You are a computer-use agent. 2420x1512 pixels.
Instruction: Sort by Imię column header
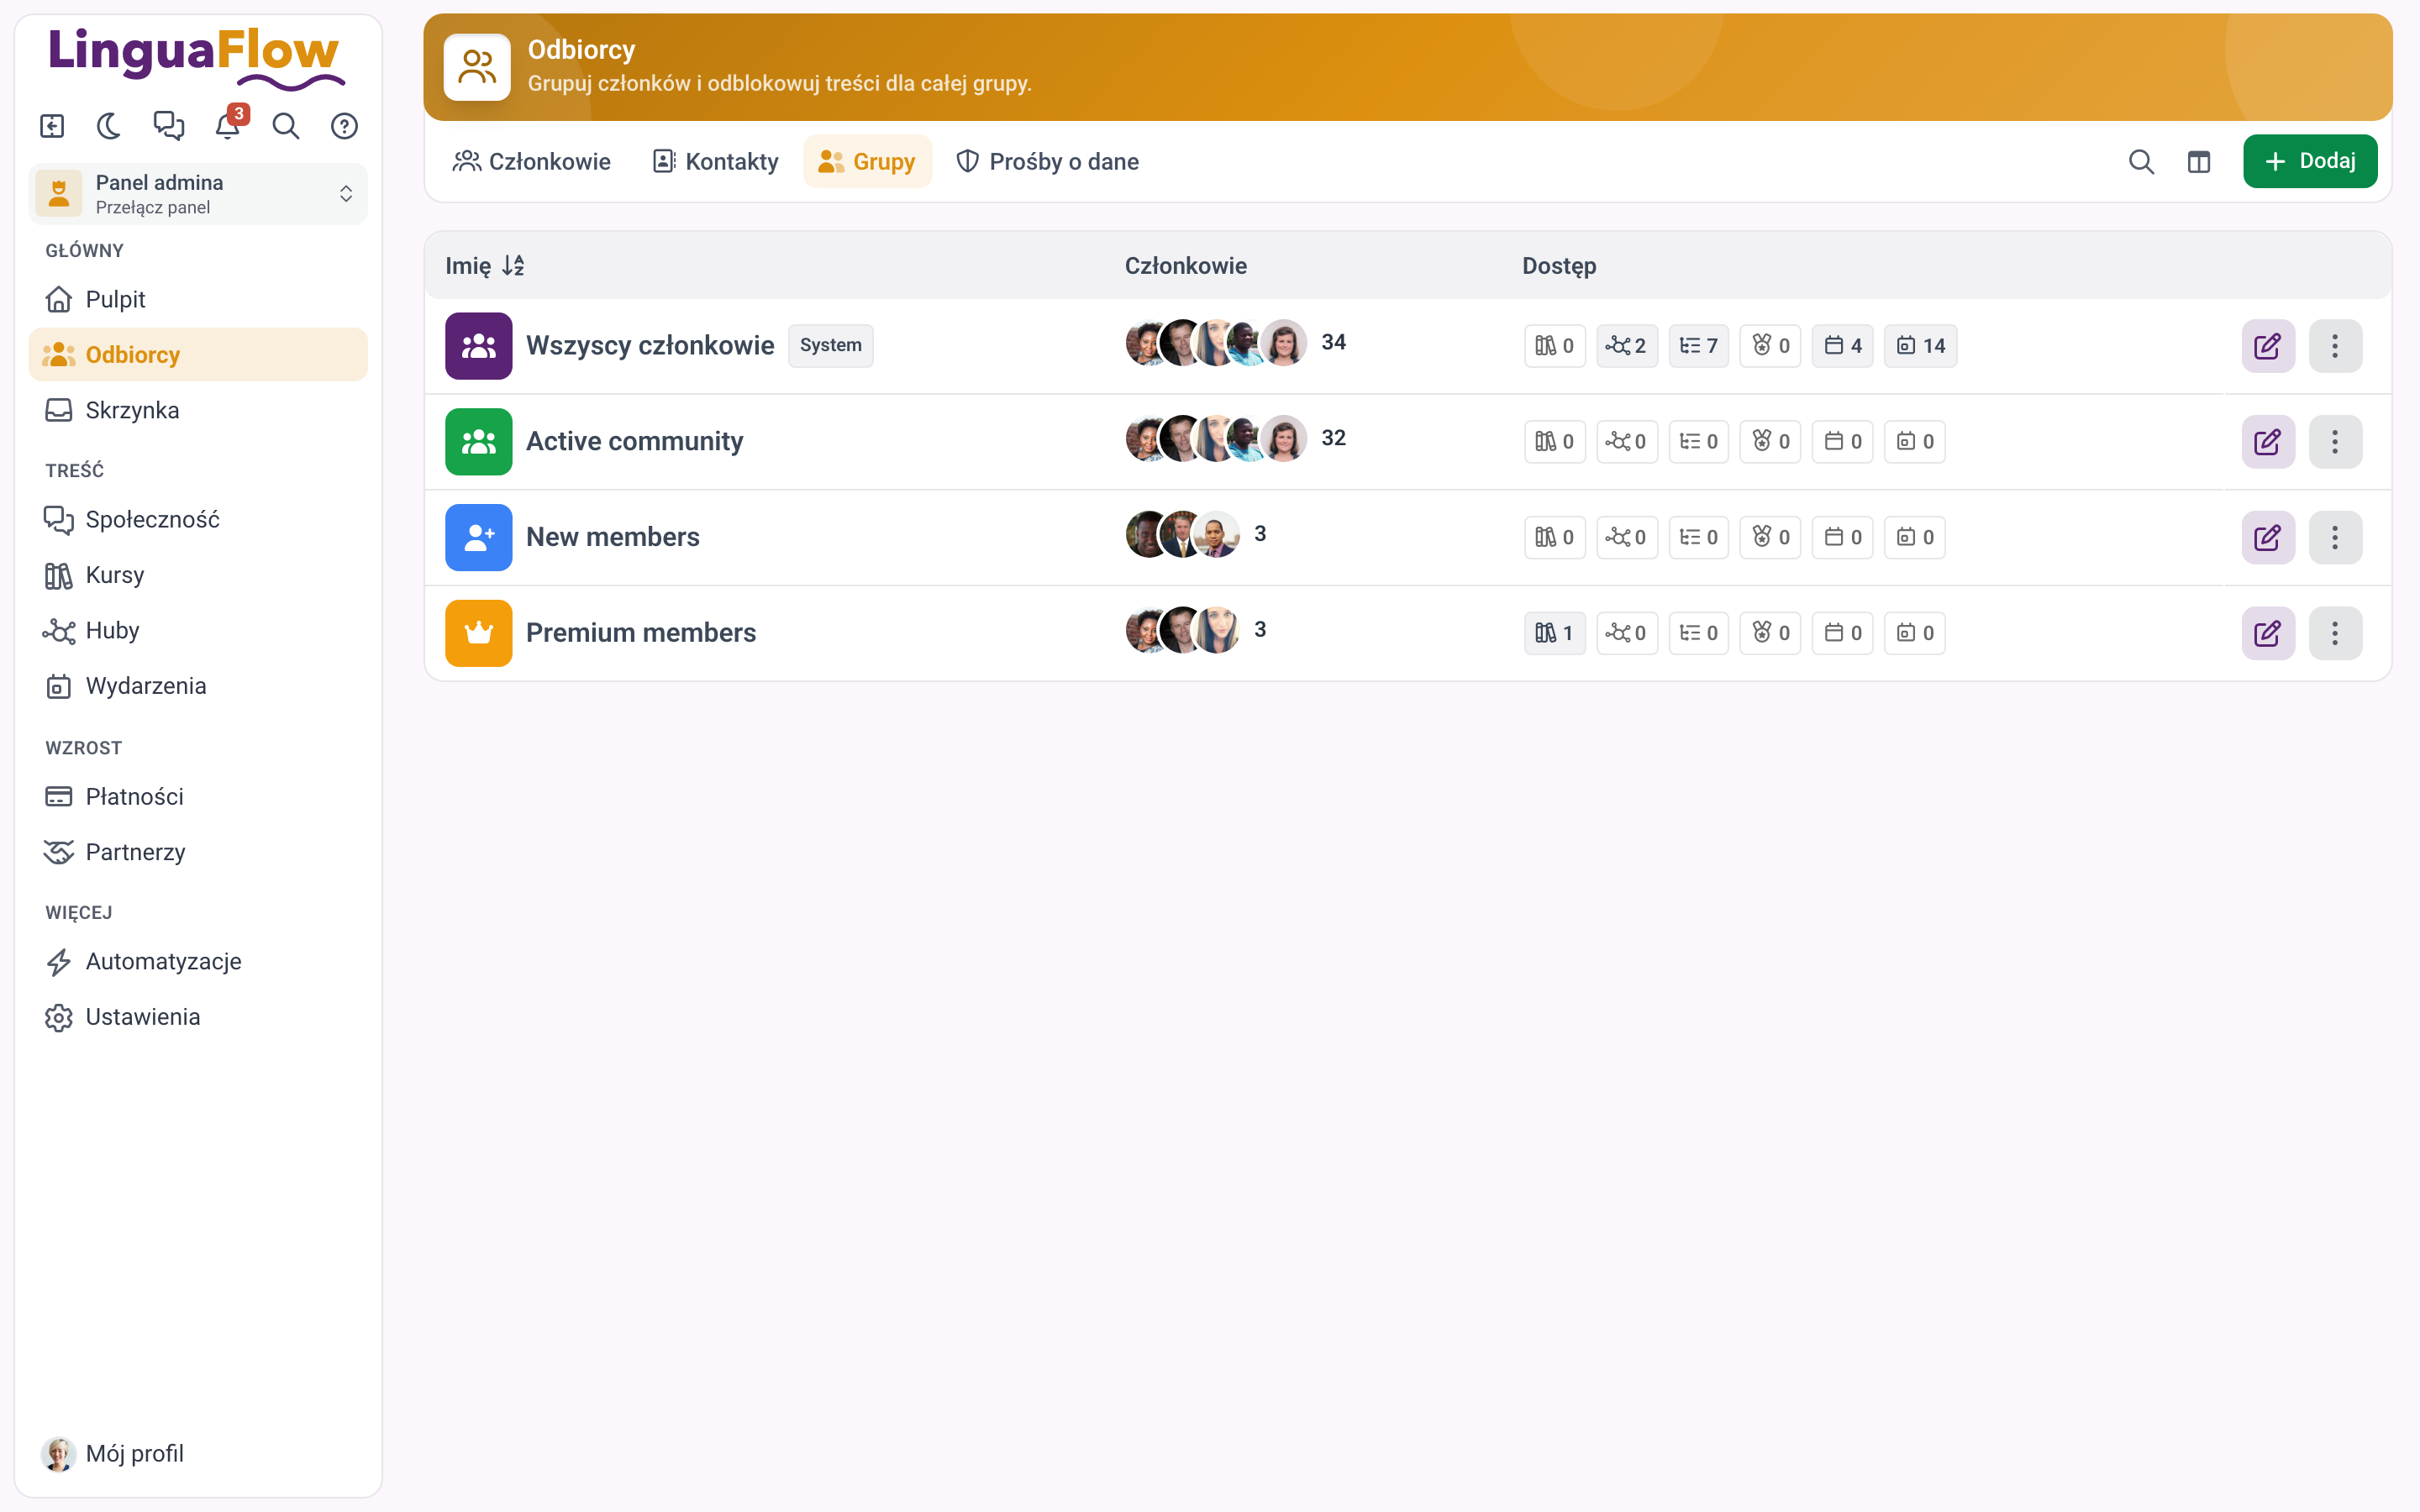pyautogui.click(x=485, y=266)
